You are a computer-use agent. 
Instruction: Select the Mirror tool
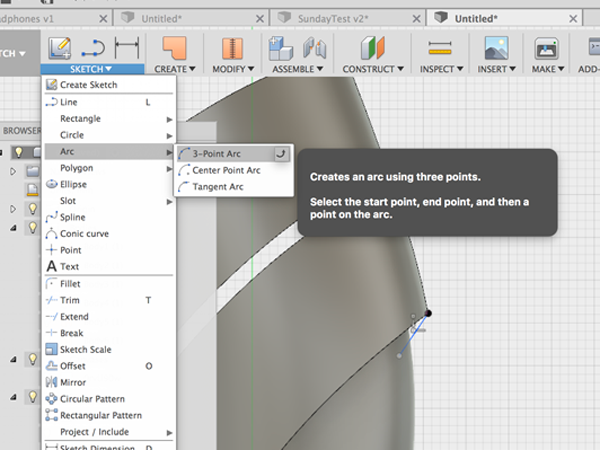click(x=109, y=383)
